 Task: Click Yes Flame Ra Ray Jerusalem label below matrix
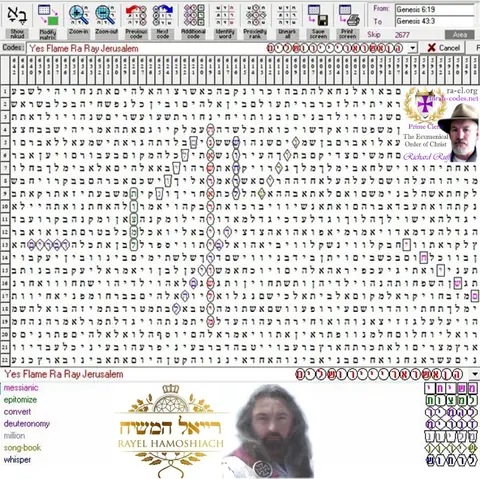coord(64,374)
